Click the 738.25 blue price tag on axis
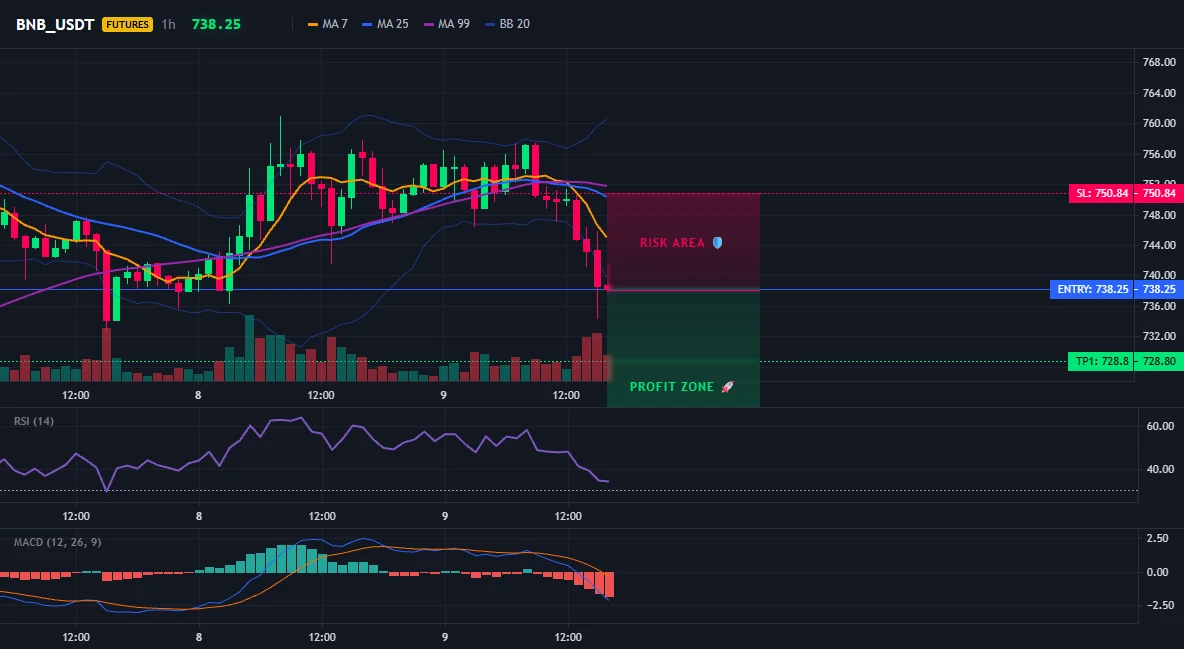The height and width of the screenshot is (649, 1184). (x=1160, y=289)
